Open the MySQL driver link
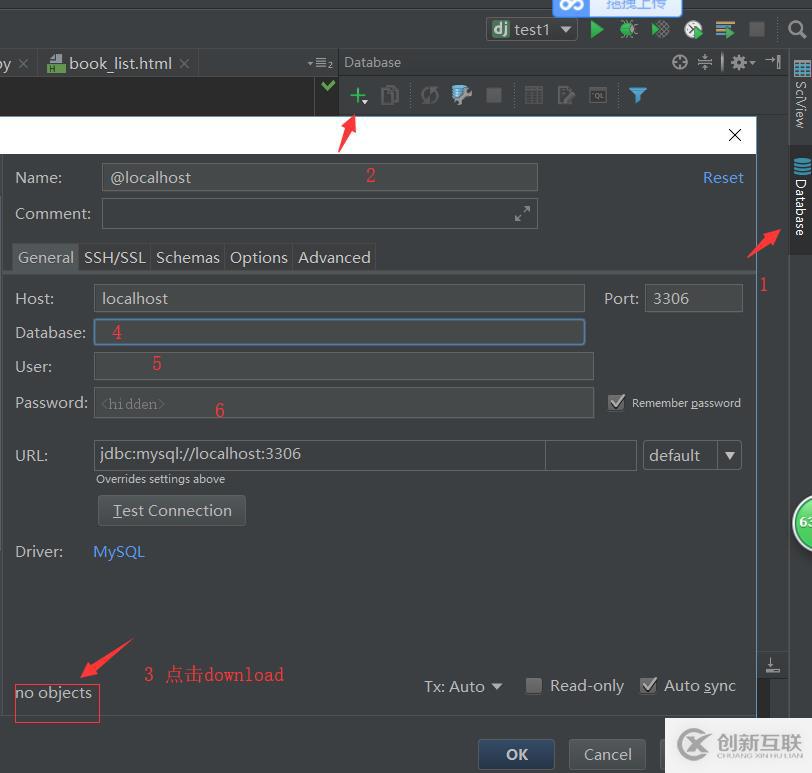 tap(119, 551)
